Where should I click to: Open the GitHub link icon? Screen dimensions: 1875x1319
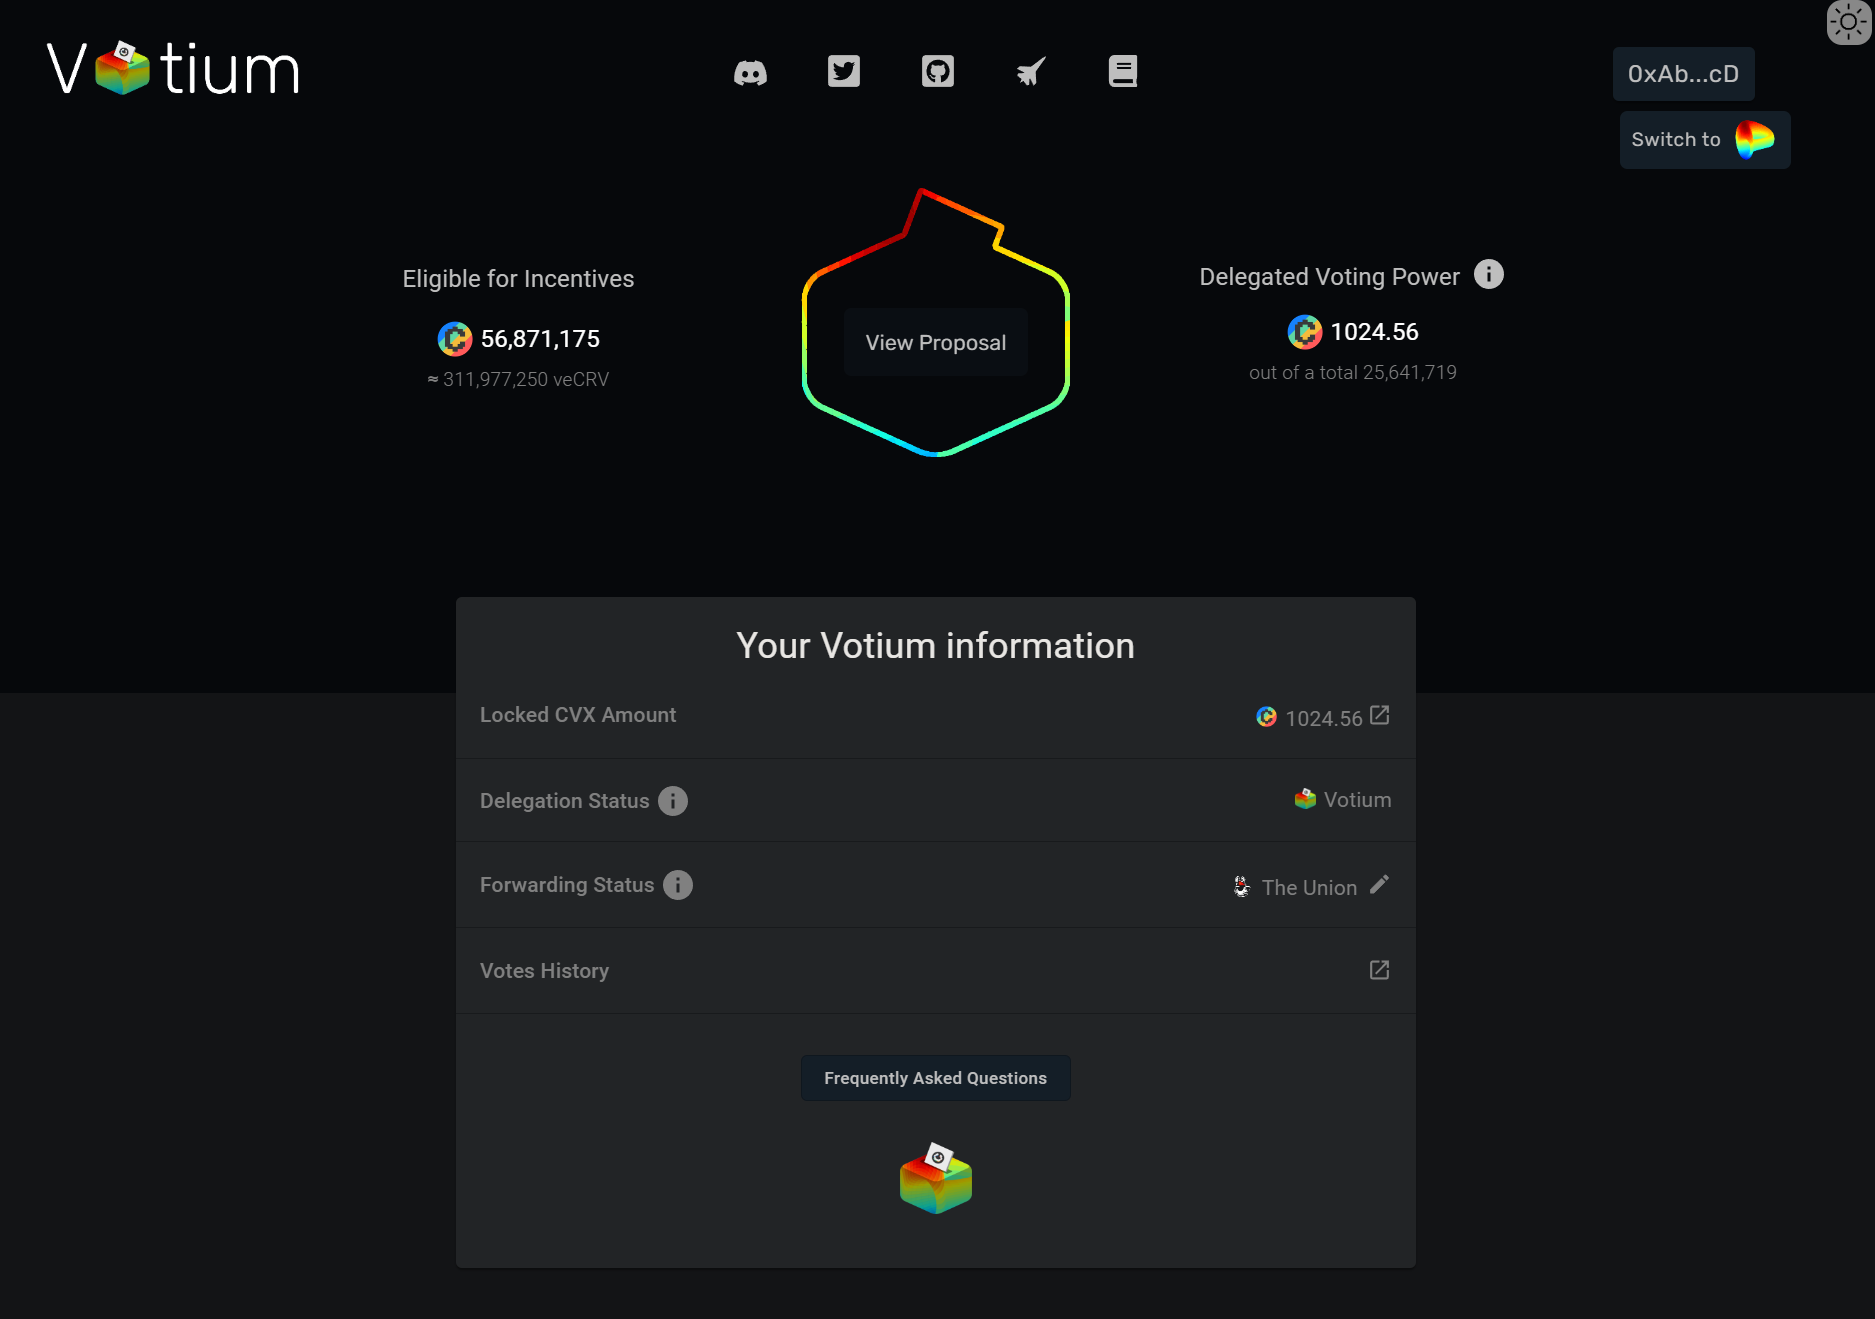pos(938,71)
